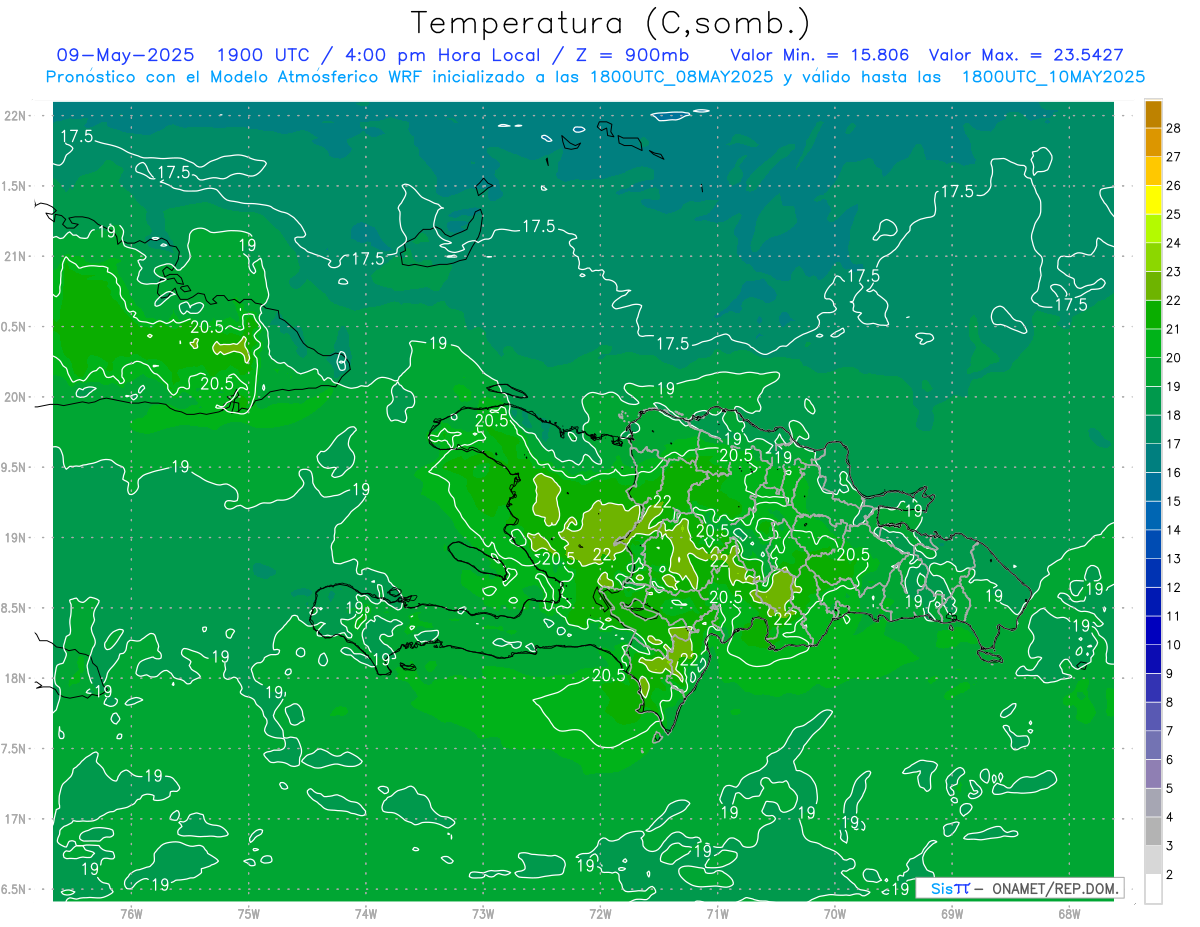Click color scale value "12"
This screenshot has height=927, width=1200.
tap(1174, 588)
